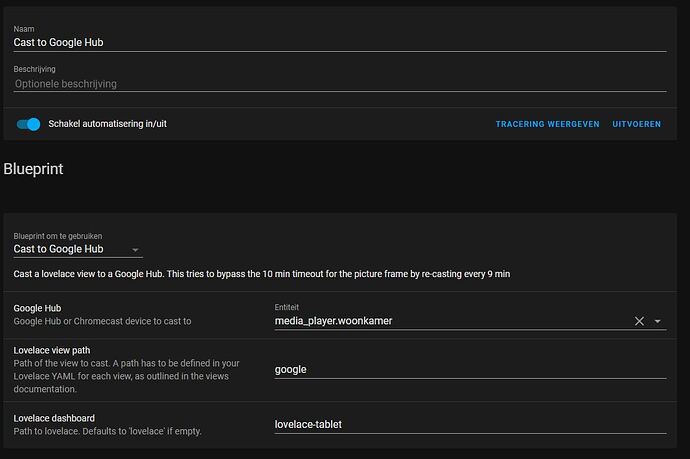
Task: Edit the Naam field Cast to Google Hub
Action: coord(340,42)
